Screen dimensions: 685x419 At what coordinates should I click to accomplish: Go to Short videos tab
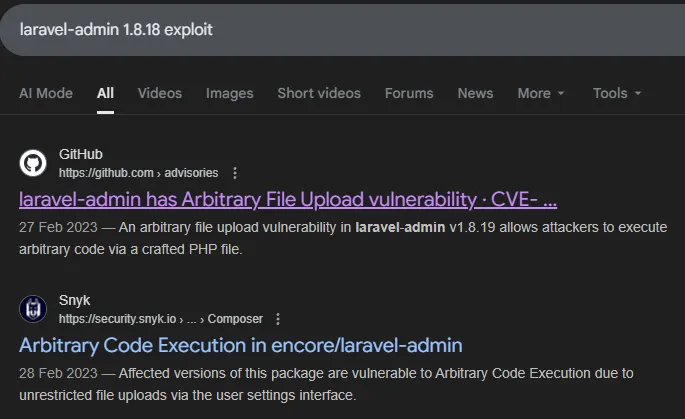pyautogui.click(x=319, y=93)
